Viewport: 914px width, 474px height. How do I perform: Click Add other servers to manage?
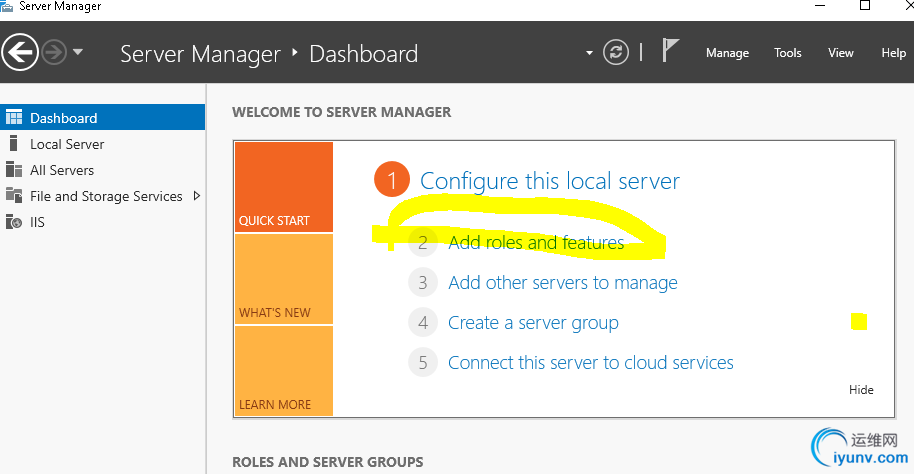tap(563, 283)
